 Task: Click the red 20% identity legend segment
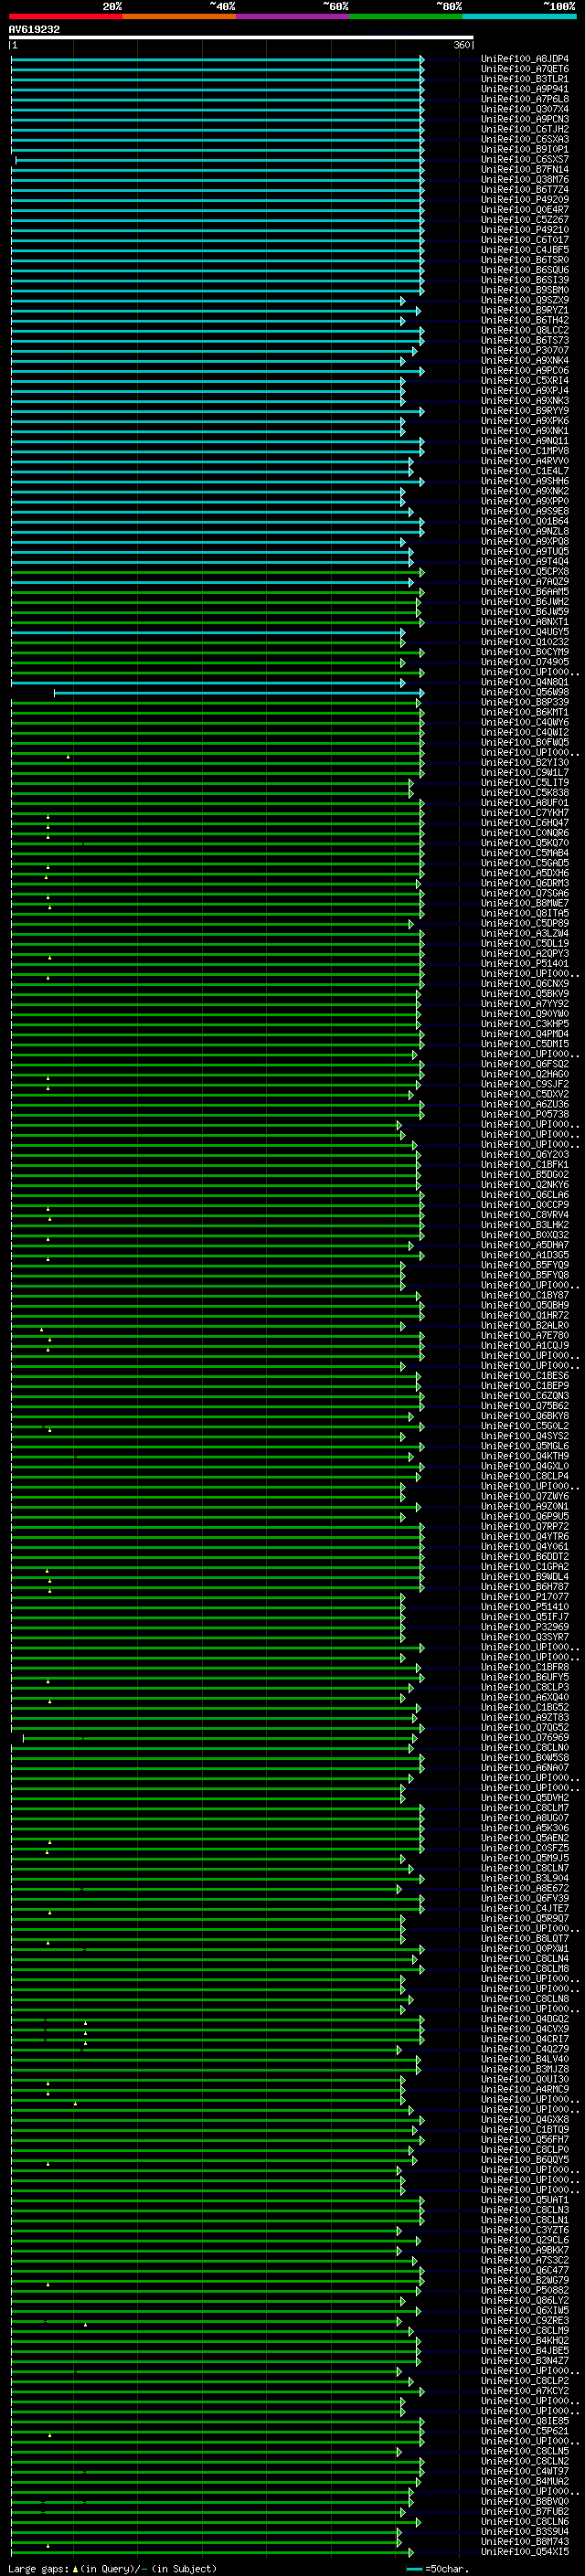(x=65, y=16)
